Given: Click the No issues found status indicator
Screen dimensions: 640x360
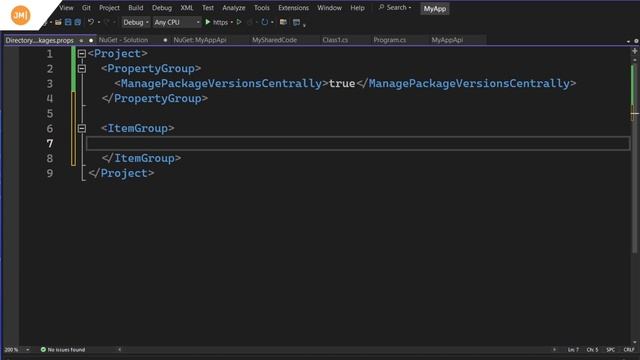Looking at the screenshot, I should [63, 349].
